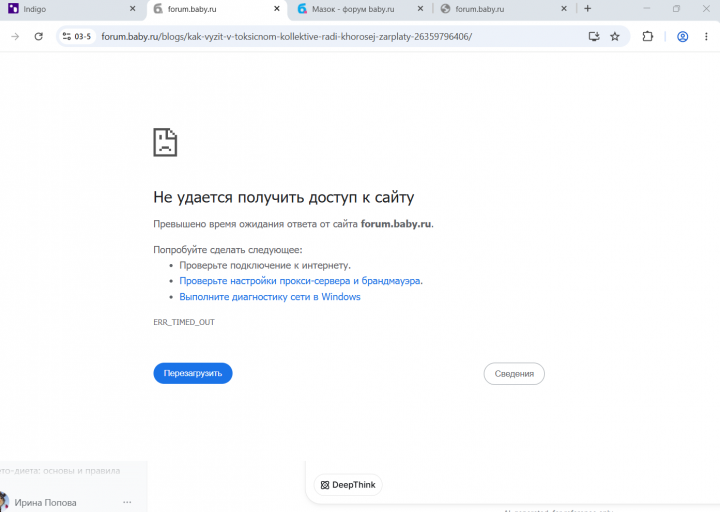Image resolution: width=720 pixels, height=512 pixels.
Task: Click the Перезагрузить button
Action: click(x=193, y=373)
